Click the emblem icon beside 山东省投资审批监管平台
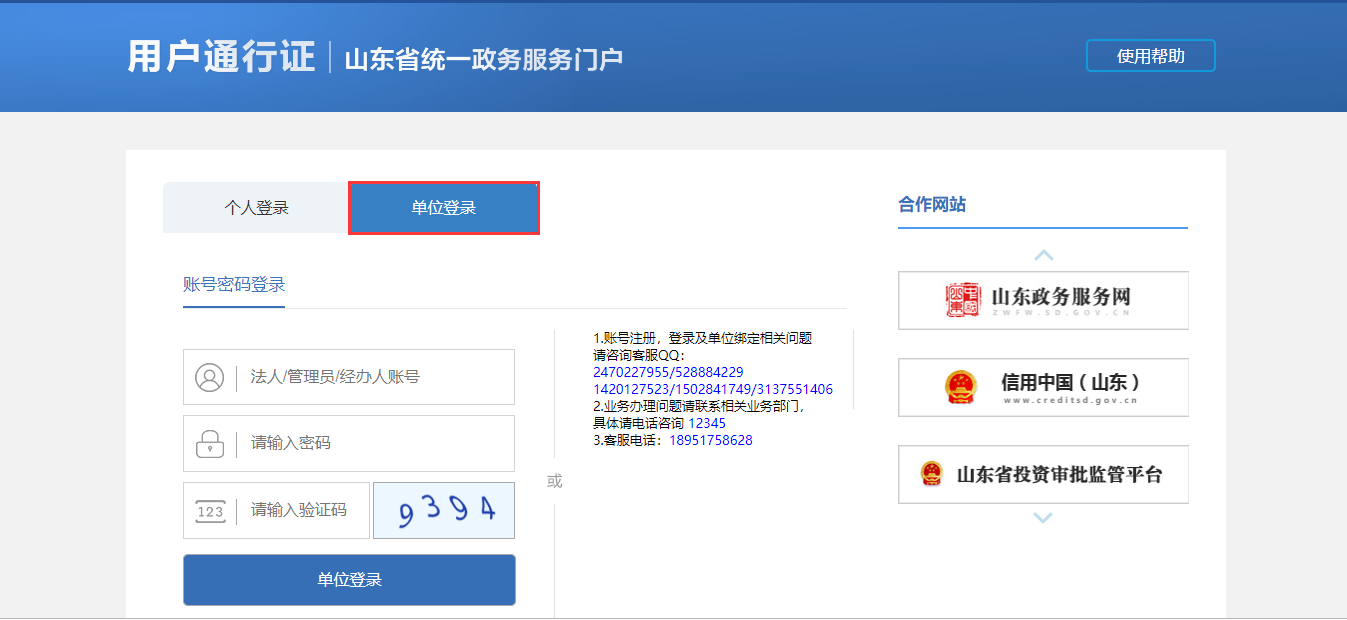This screenshot has width=1347, height=620. pos(932,474)
